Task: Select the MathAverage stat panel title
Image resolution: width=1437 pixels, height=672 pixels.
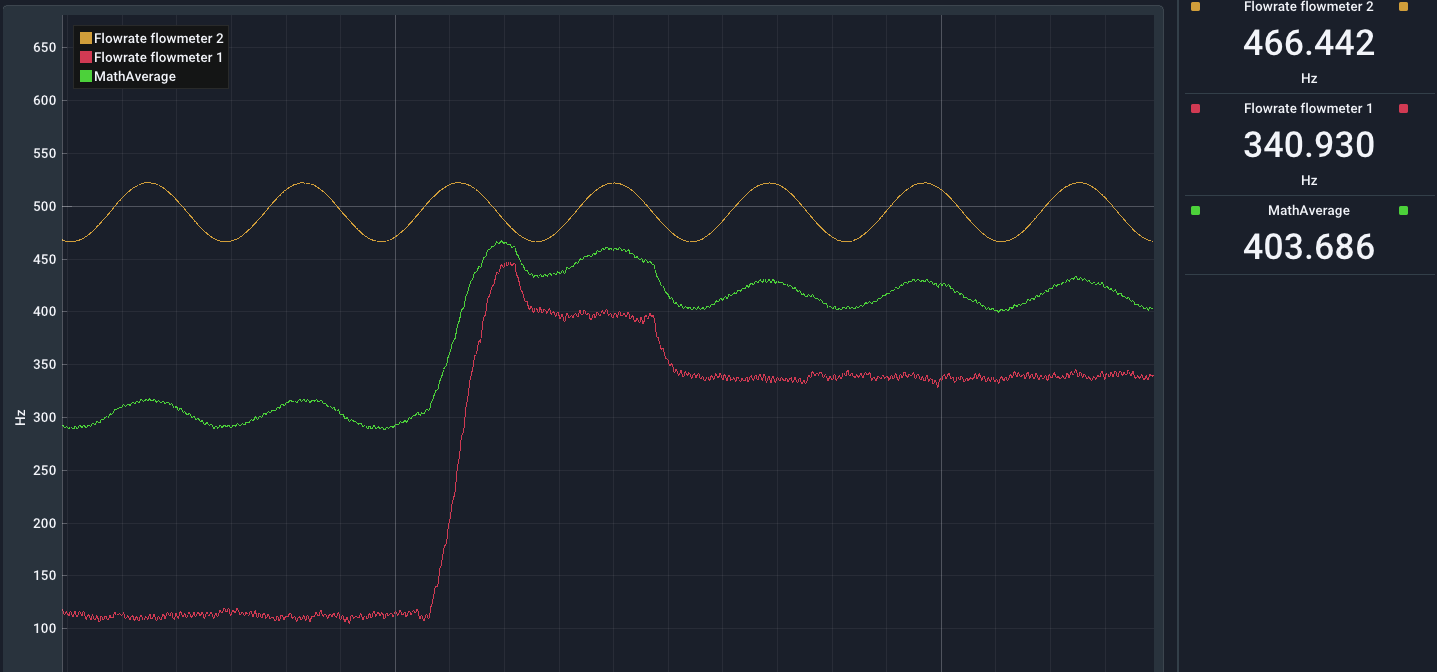Action: point(1309,210)
